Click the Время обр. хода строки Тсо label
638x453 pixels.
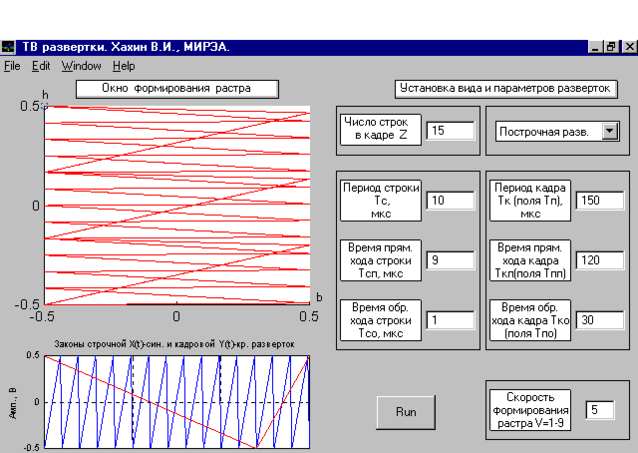coord(380,320)
